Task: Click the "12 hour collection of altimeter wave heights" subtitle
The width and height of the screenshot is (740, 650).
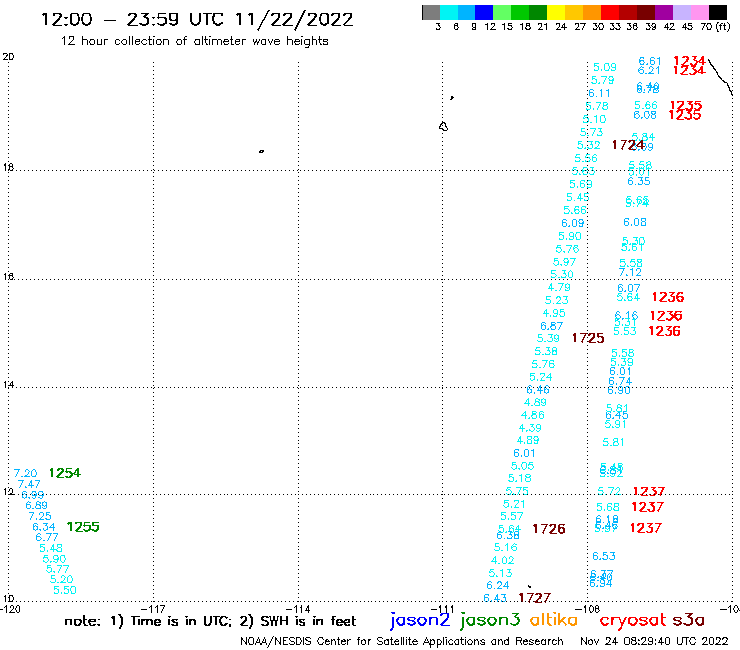Action: click(194, 41)
